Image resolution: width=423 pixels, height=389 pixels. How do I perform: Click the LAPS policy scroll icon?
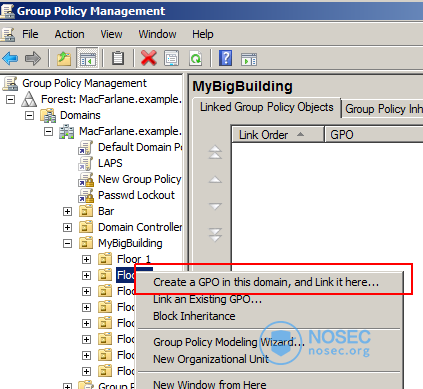(x=85, y=163)
